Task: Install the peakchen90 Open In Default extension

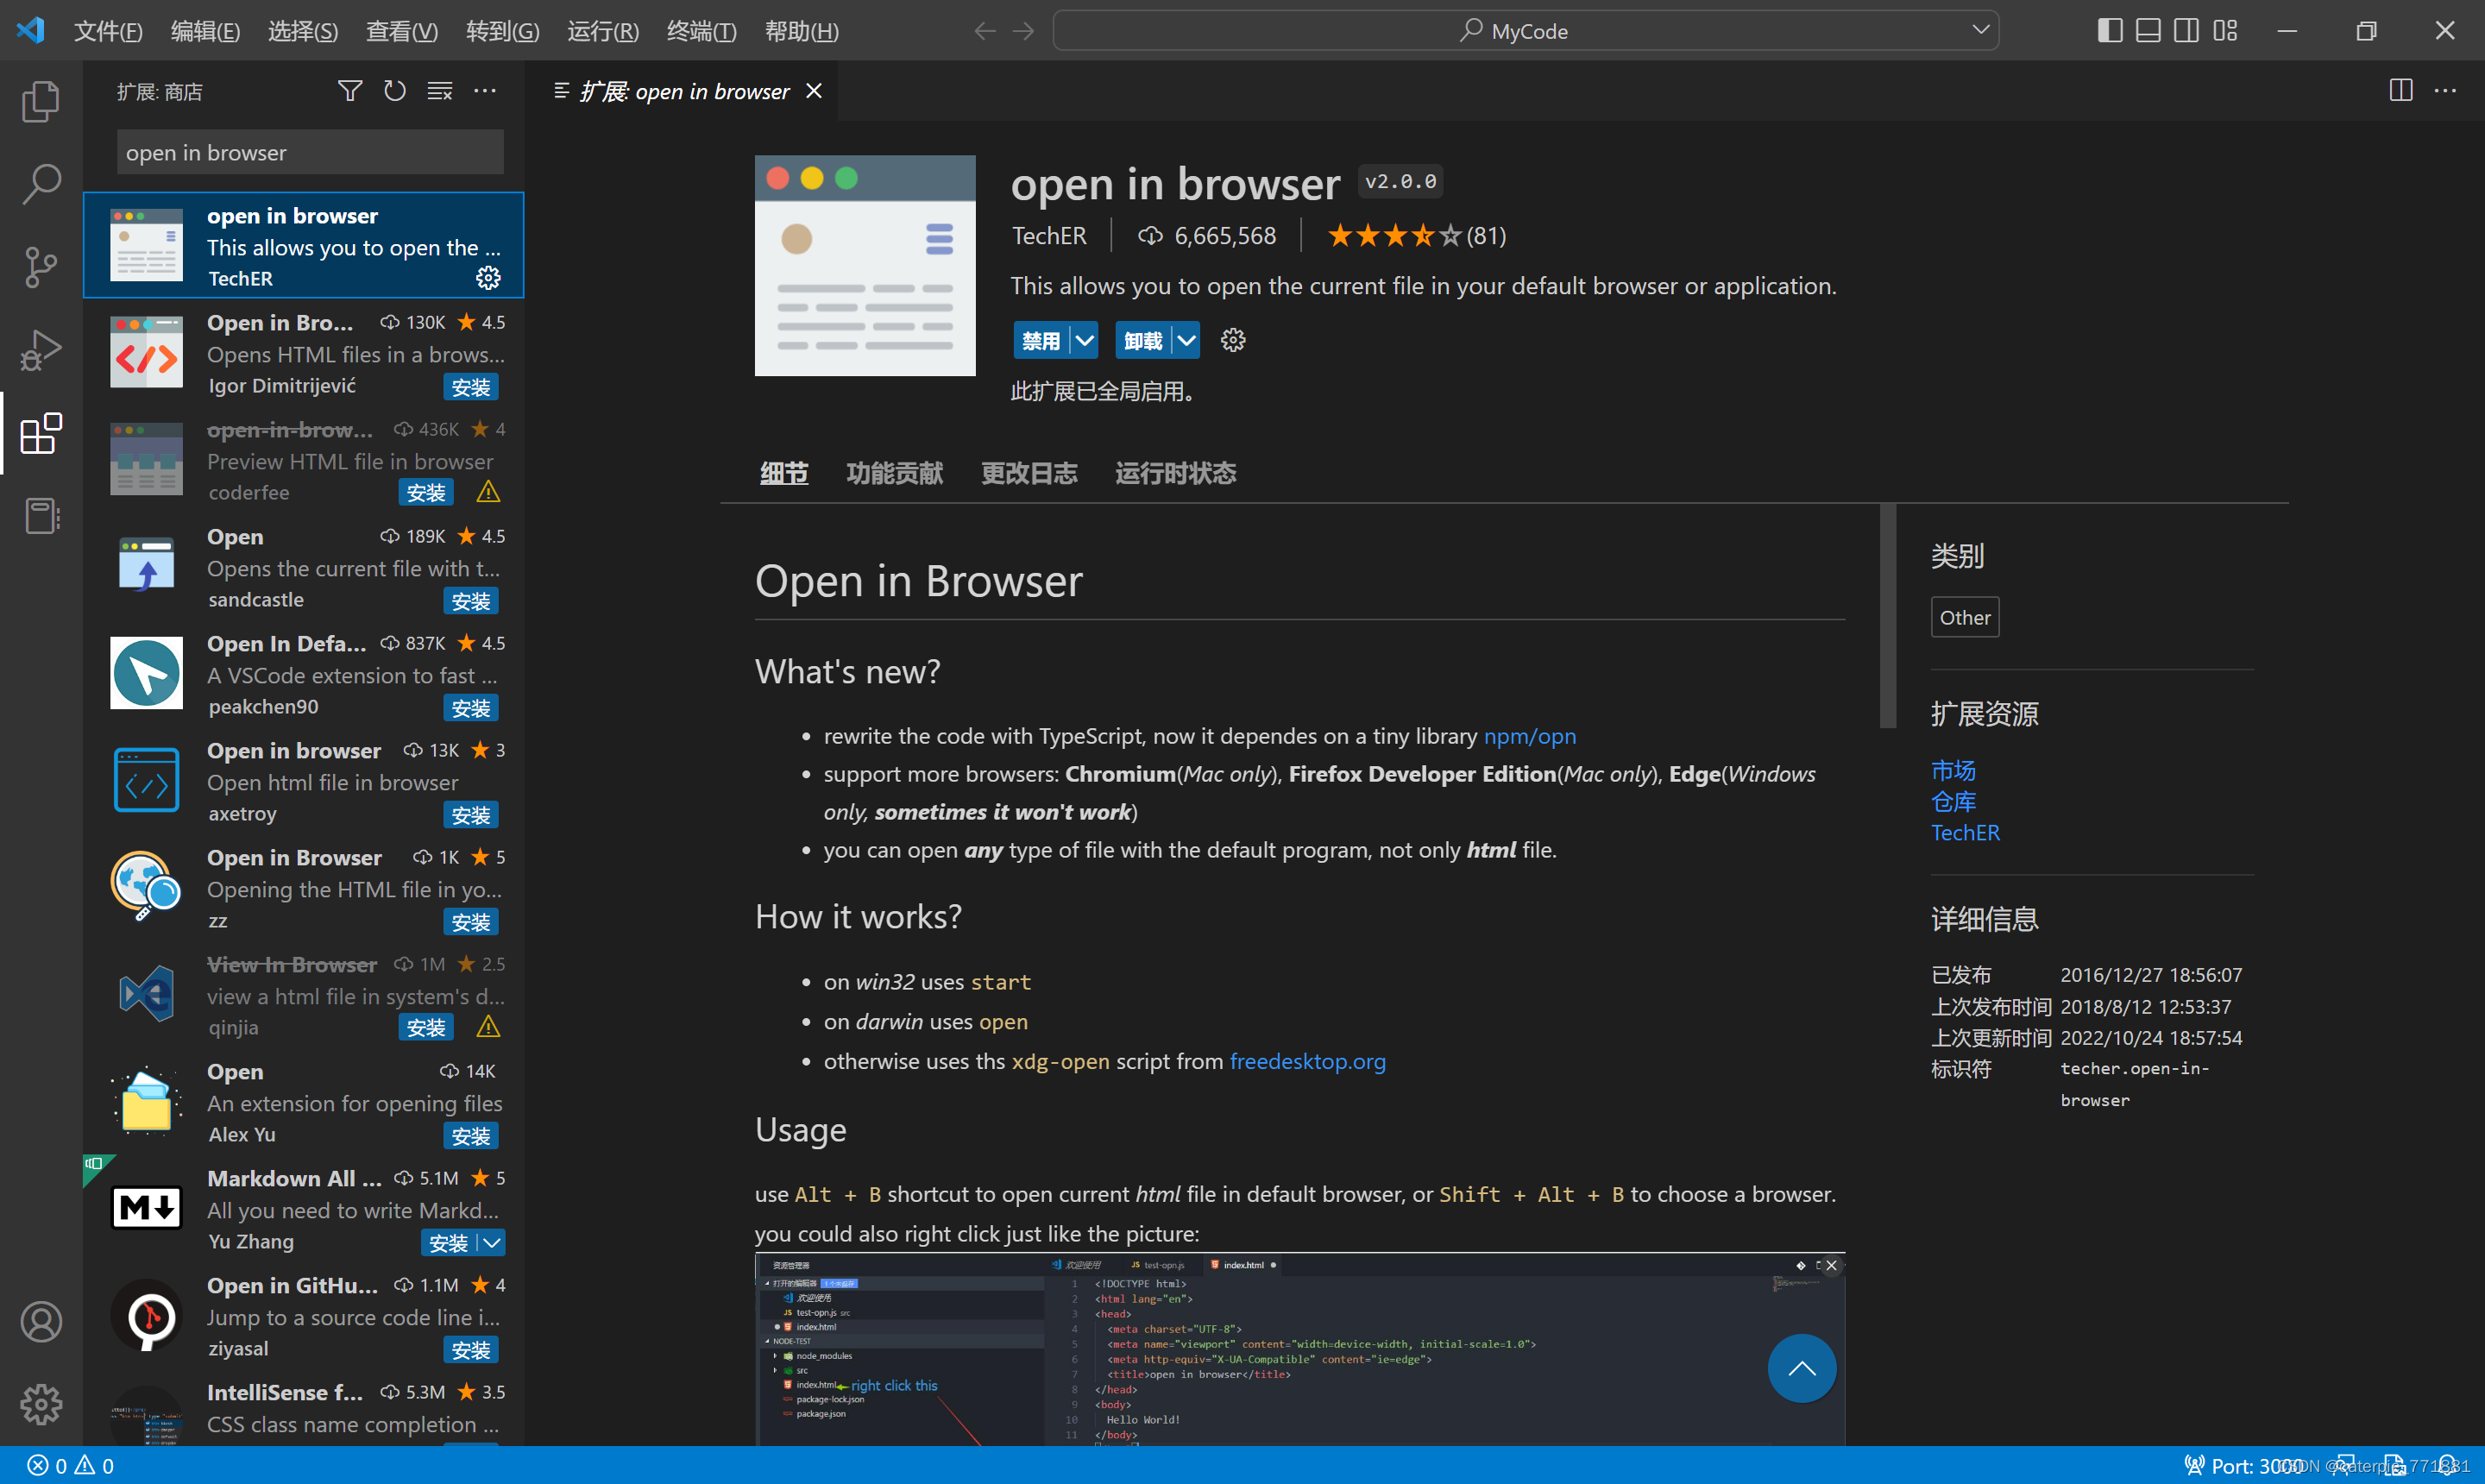Action: click(x=471, y=708)
